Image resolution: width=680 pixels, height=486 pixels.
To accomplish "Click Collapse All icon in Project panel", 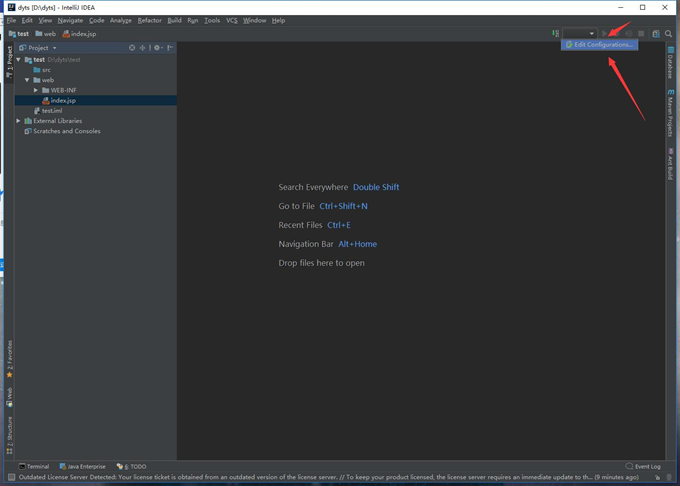I will [142, 48].
